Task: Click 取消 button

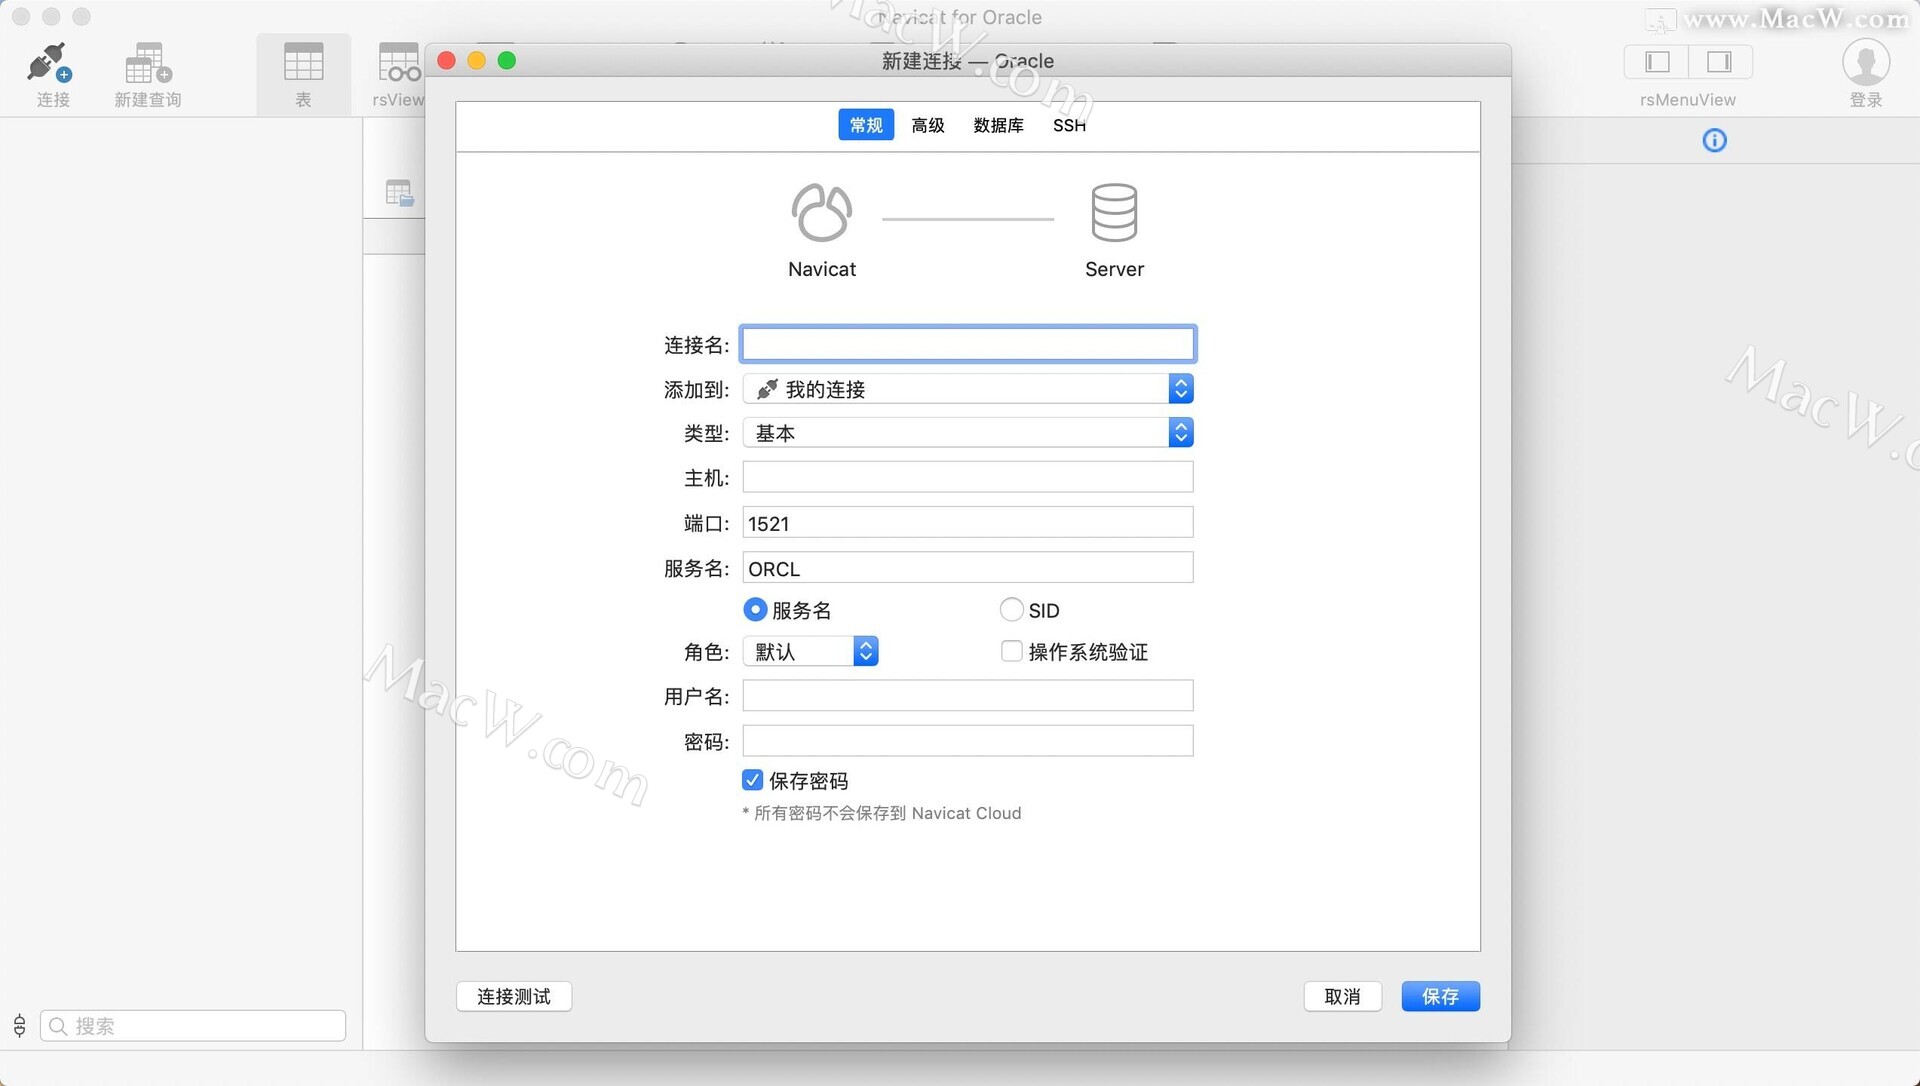Action: pos(1342,996)
